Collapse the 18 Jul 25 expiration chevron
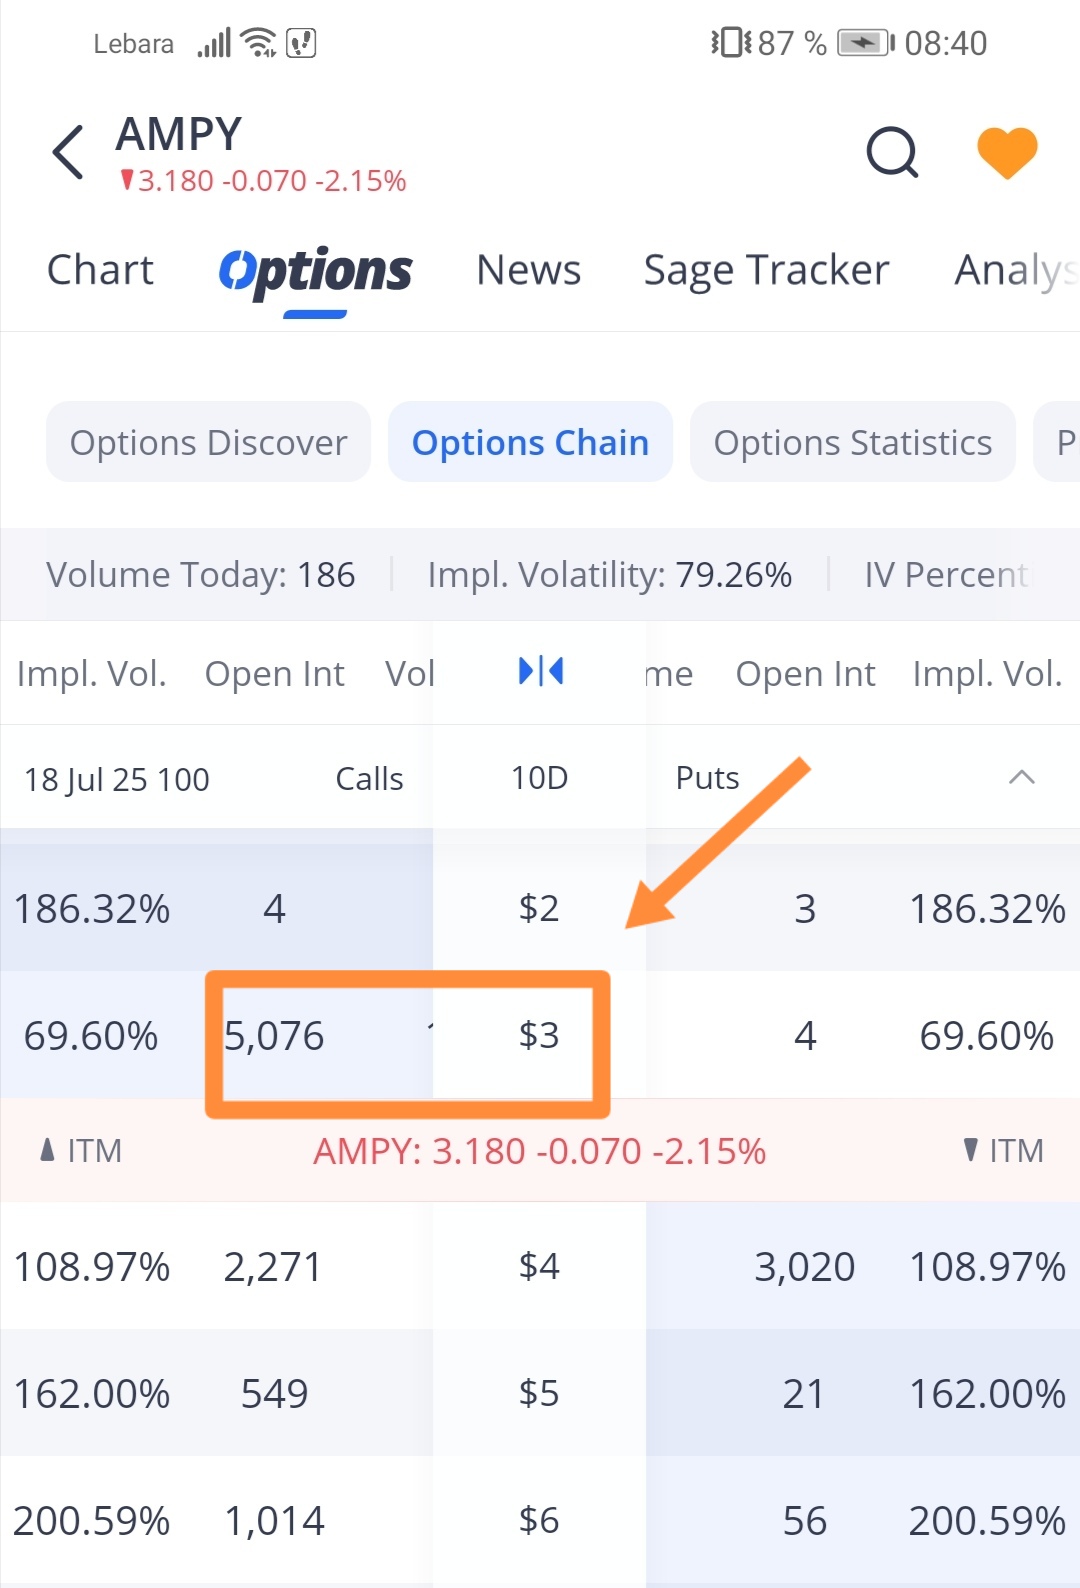Viewport: 1080px width, 1588px height. click(x=1021, y=778)
